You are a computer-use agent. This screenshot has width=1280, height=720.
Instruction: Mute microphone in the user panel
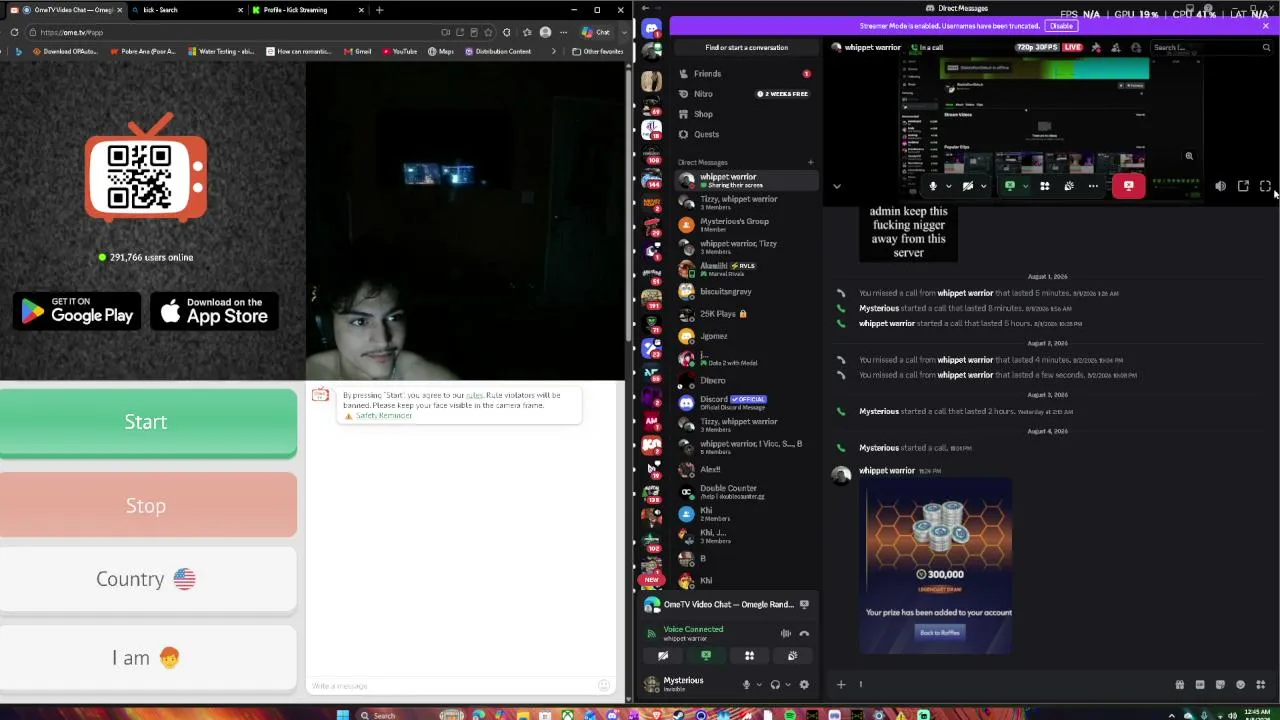pyautogui.click(x=745, y=685)
